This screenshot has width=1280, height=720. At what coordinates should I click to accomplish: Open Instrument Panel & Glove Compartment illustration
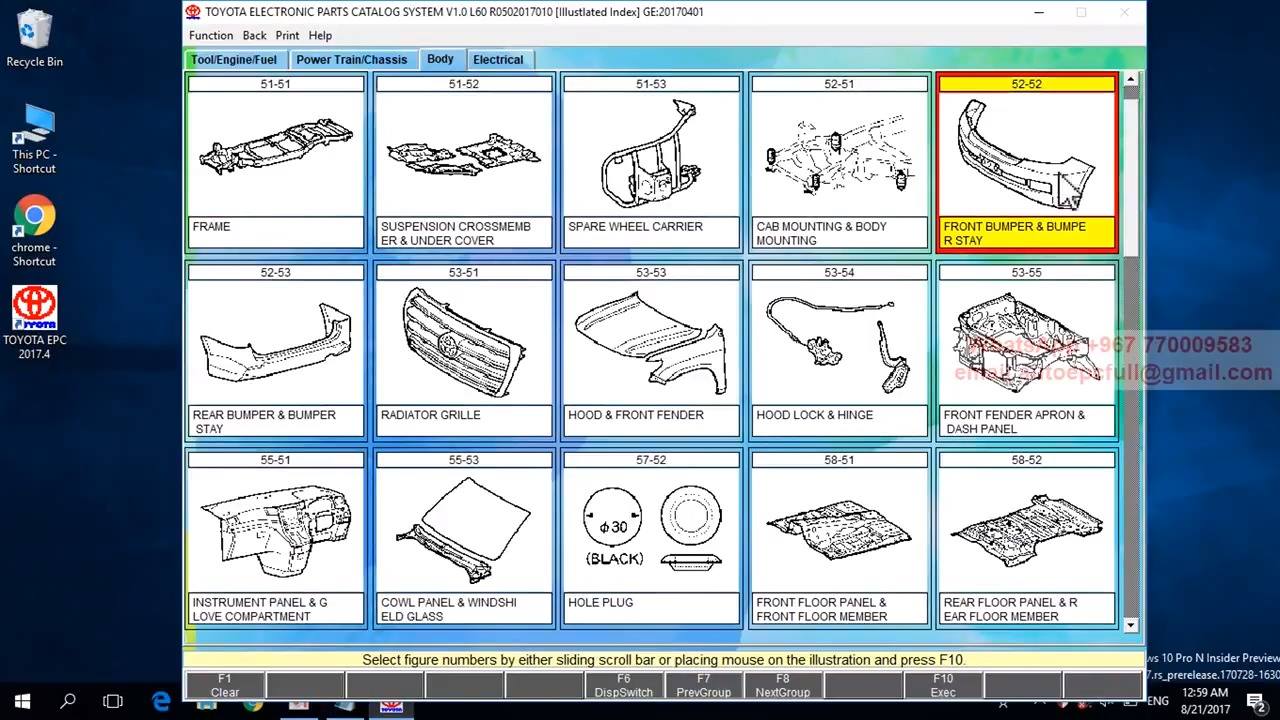click(276, 538)
